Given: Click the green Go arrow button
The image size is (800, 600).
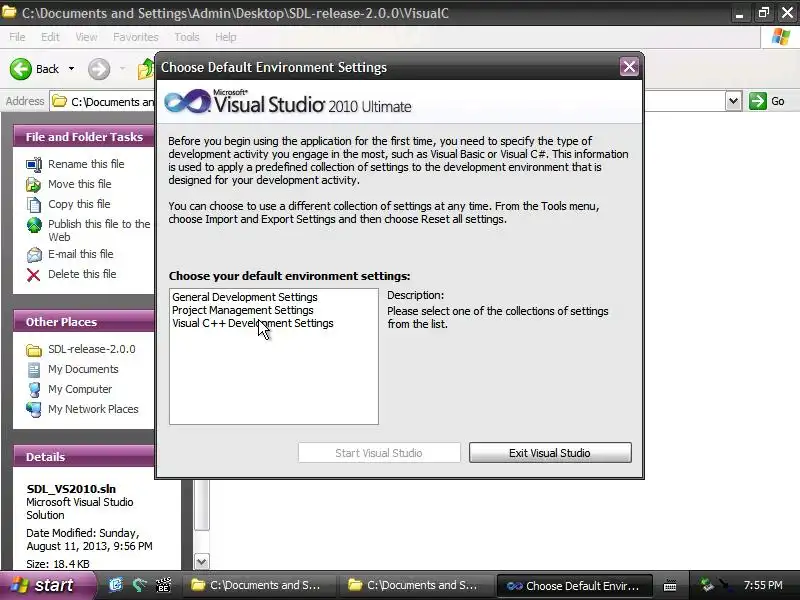Looking at the screenshot, I should point(758,101).
